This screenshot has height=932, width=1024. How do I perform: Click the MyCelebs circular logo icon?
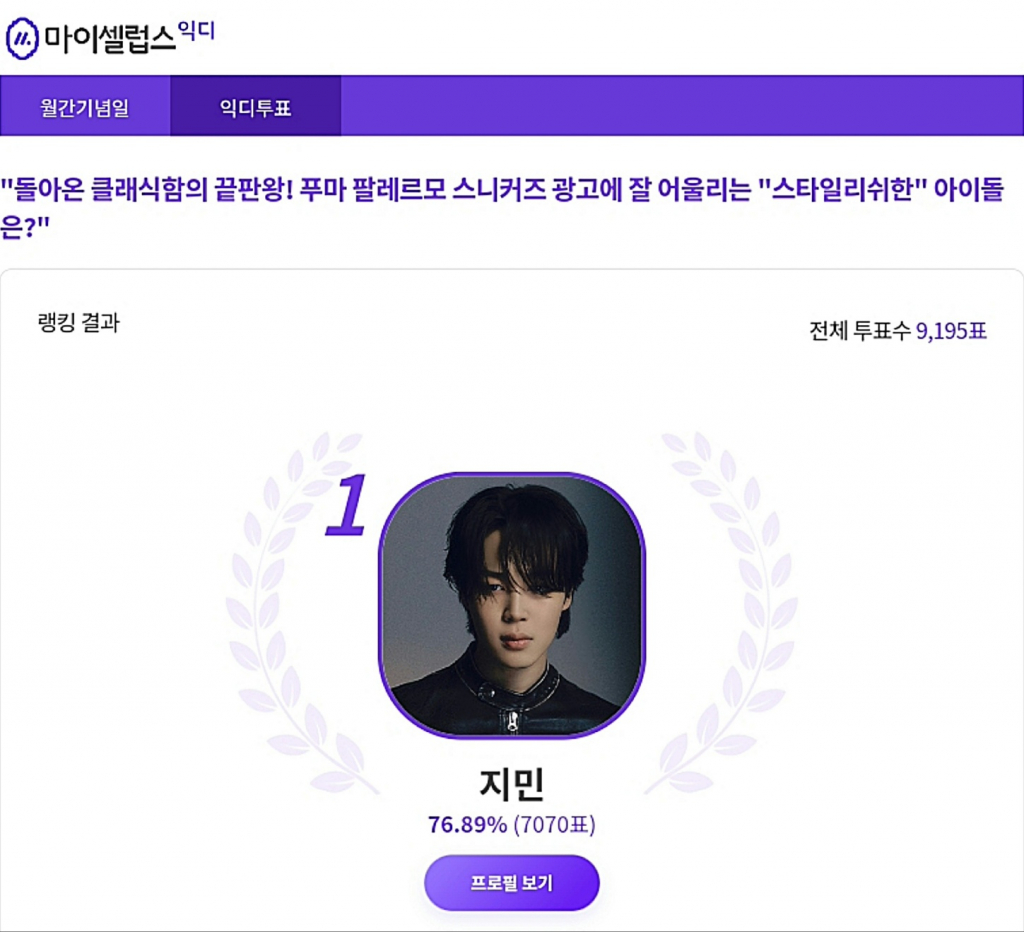(x=23, y=39)
